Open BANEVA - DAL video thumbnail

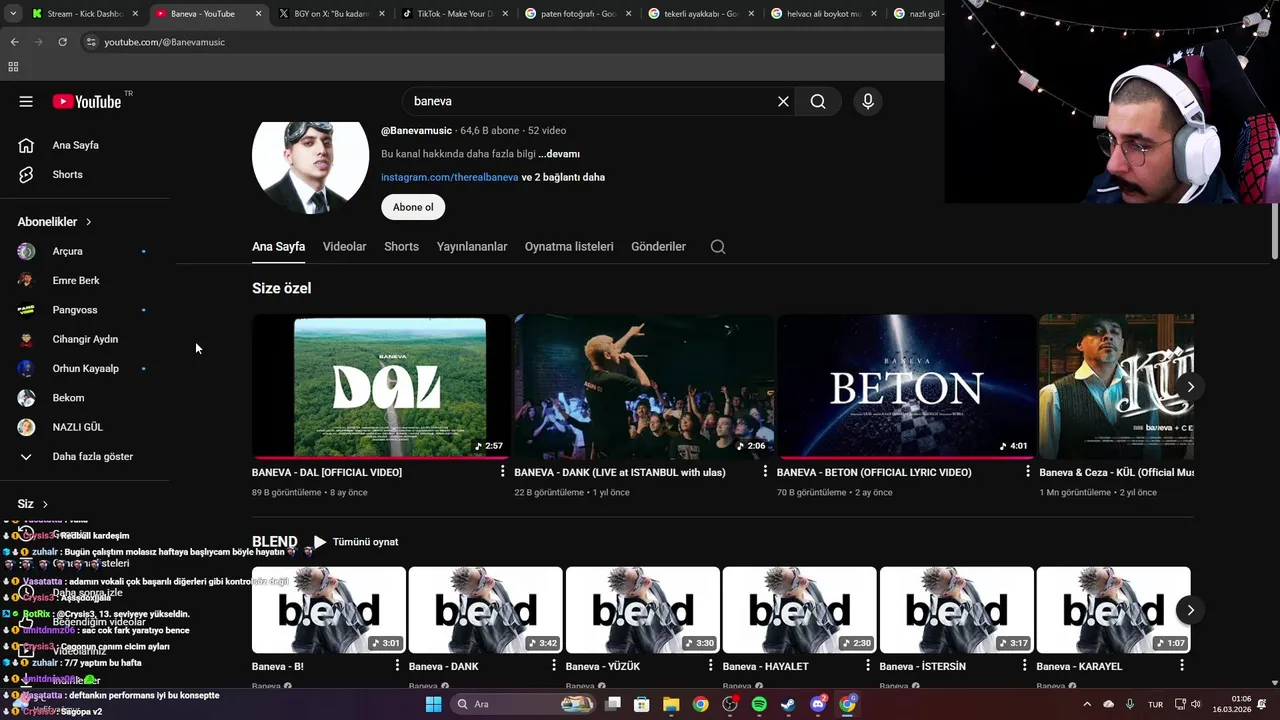tap(382, 387)
